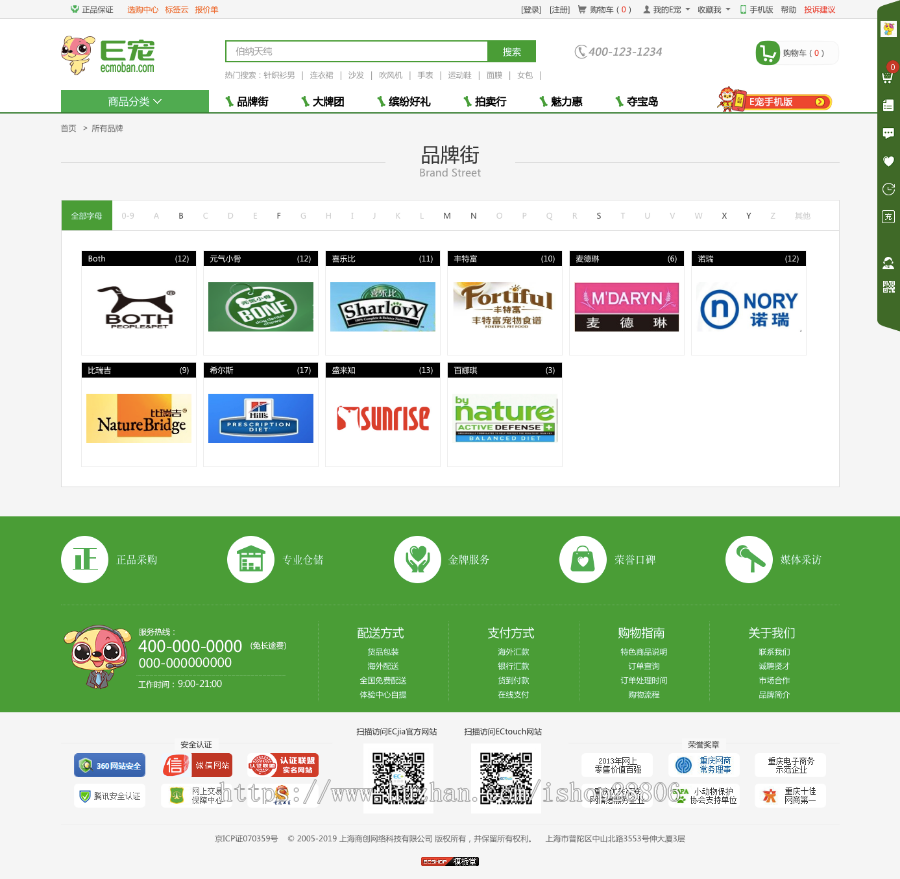Click the customer service mascot in footer
This screenshot has height=879, width=900.
click(x=97, y=657)
